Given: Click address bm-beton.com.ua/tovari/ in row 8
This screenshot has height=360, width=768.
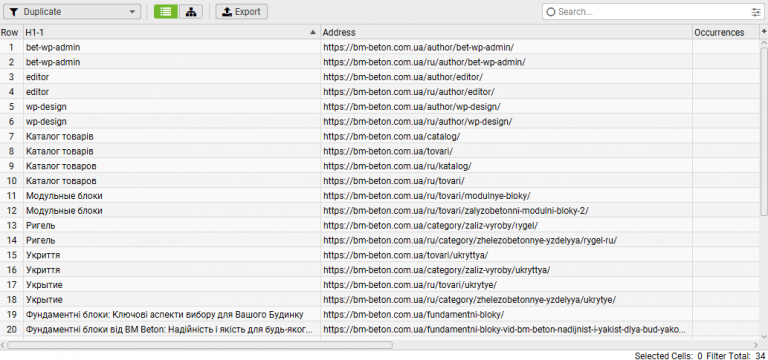Looking at the screenshot, I should point(506,151).
